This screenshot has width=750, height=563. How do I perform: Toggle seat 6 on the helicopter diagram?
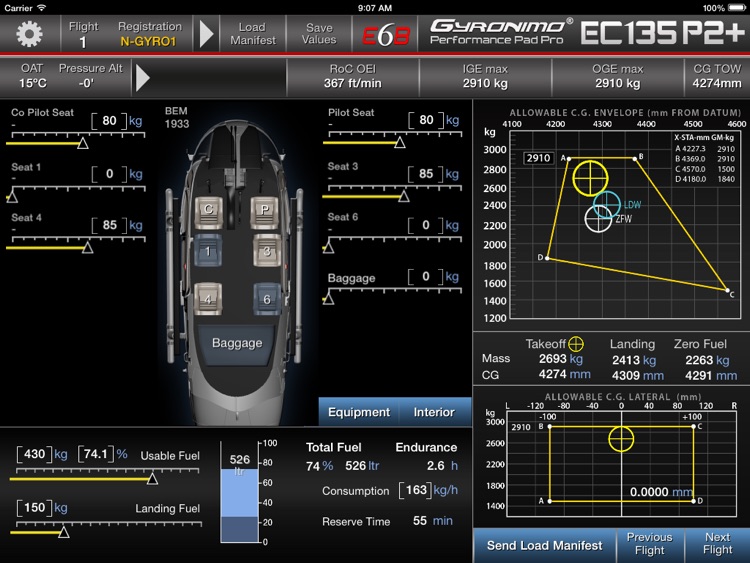tap(267, 298)
